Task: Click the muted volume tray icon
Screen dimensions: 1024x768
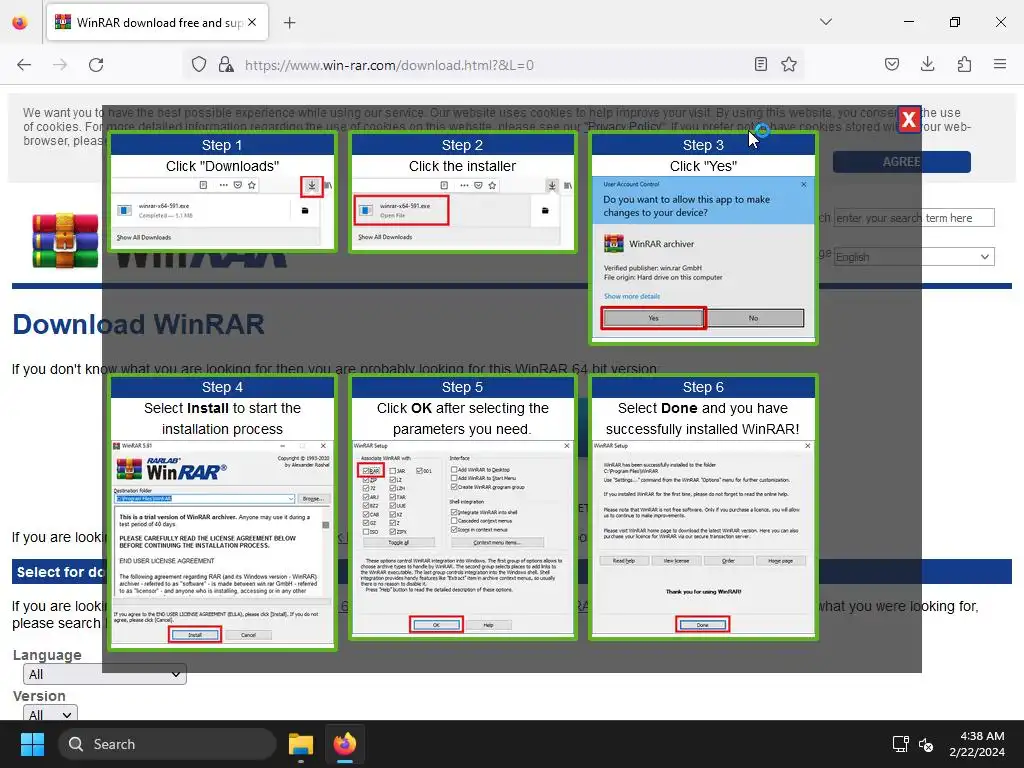Action: [926, 744]
